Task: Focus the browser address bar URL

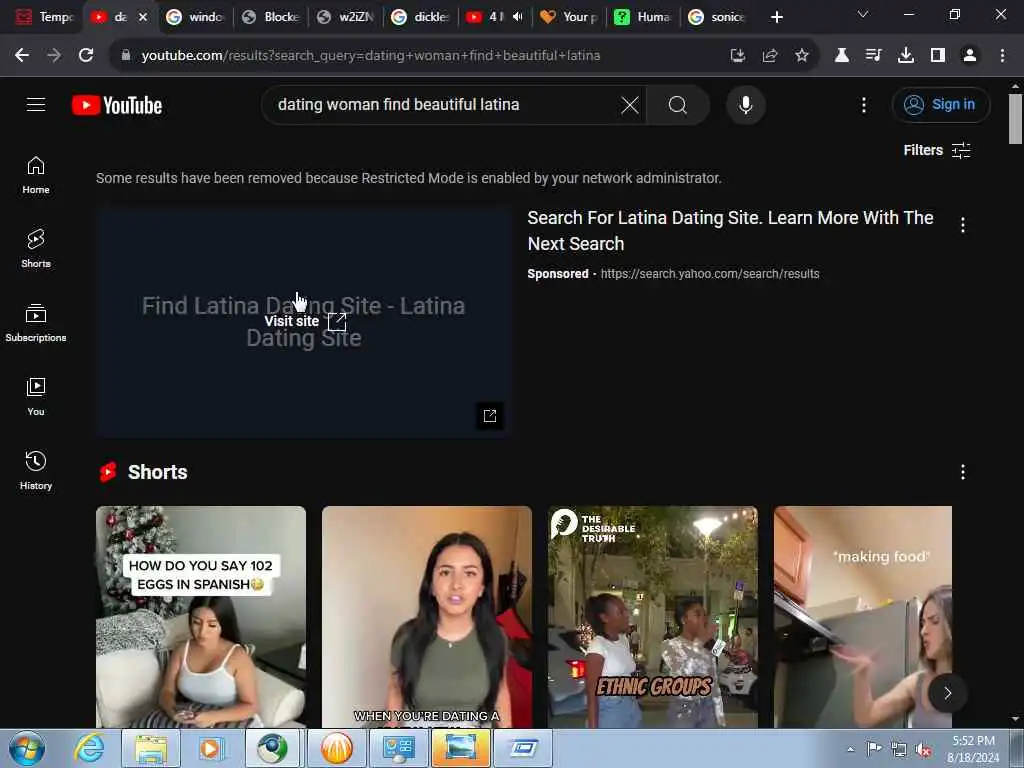Action: [370, 56]
